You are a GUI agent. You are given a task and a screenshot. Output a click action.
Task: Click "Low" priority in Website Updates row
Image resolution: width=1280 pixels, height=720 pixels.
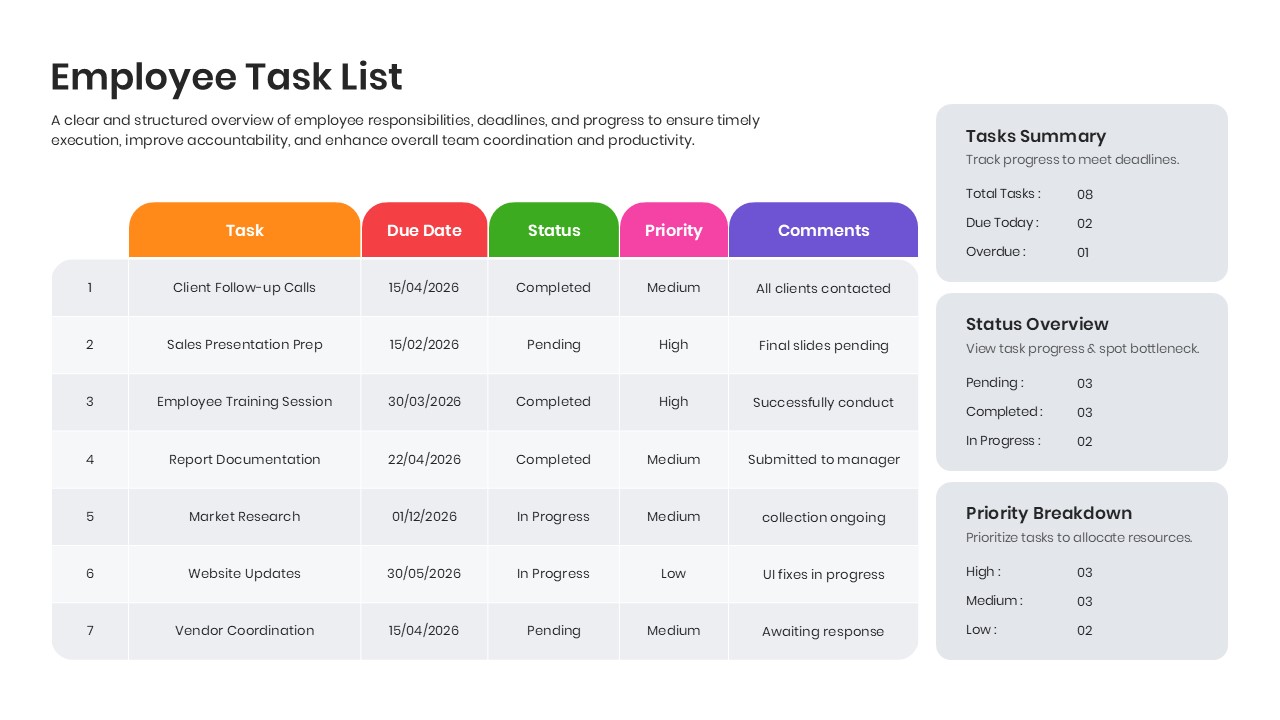click(673, 574)
